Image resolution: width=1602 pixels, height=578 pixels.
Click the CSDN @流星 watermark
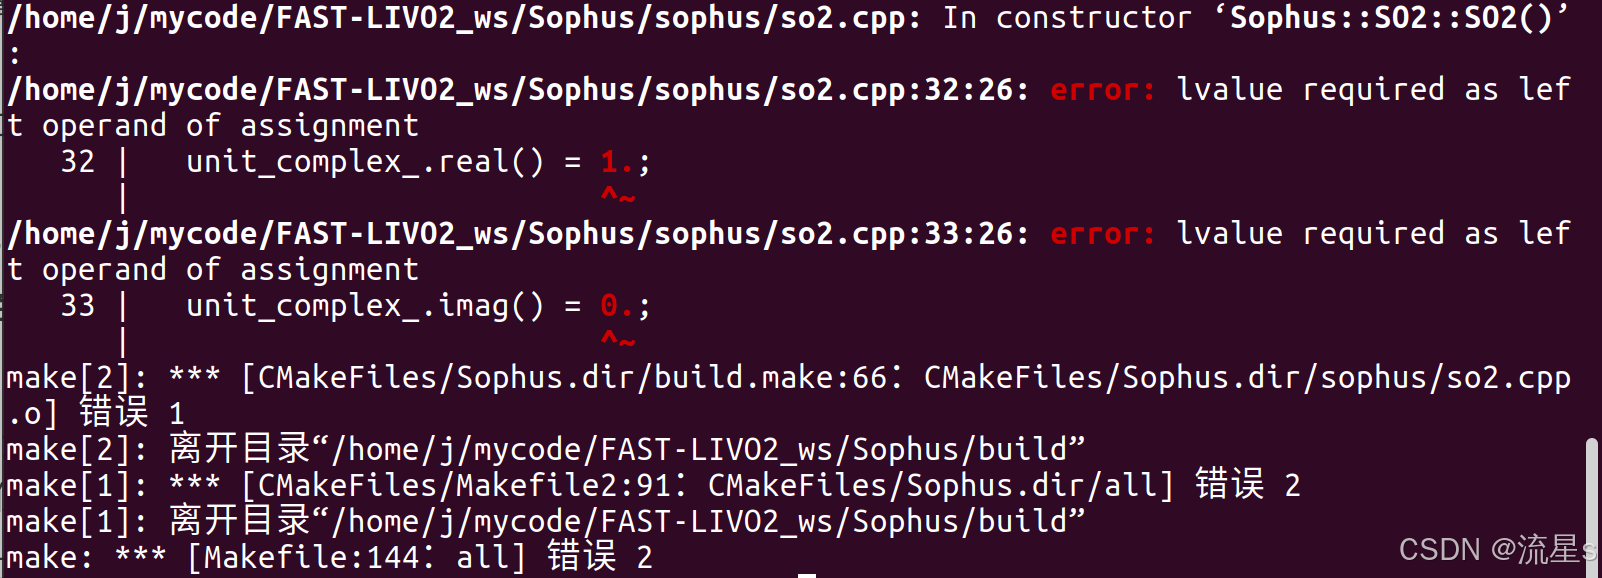(x=1497, y=549)
